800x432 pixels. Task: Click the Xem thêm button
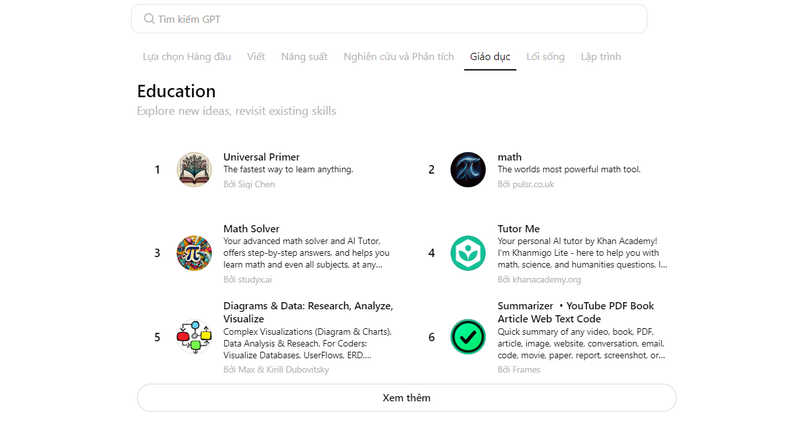[407, 398]
